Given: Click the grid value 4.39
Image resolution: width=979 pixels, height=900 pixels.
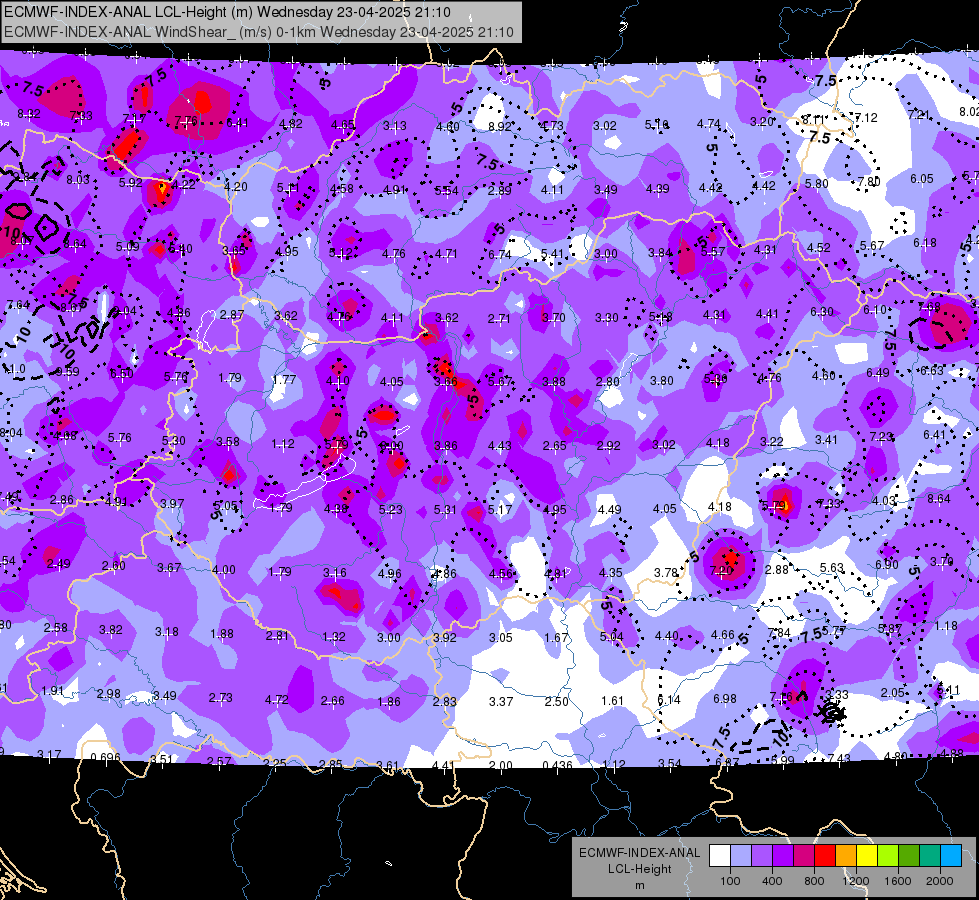Looking at the screenshot, I should click(x=657, y=189).
